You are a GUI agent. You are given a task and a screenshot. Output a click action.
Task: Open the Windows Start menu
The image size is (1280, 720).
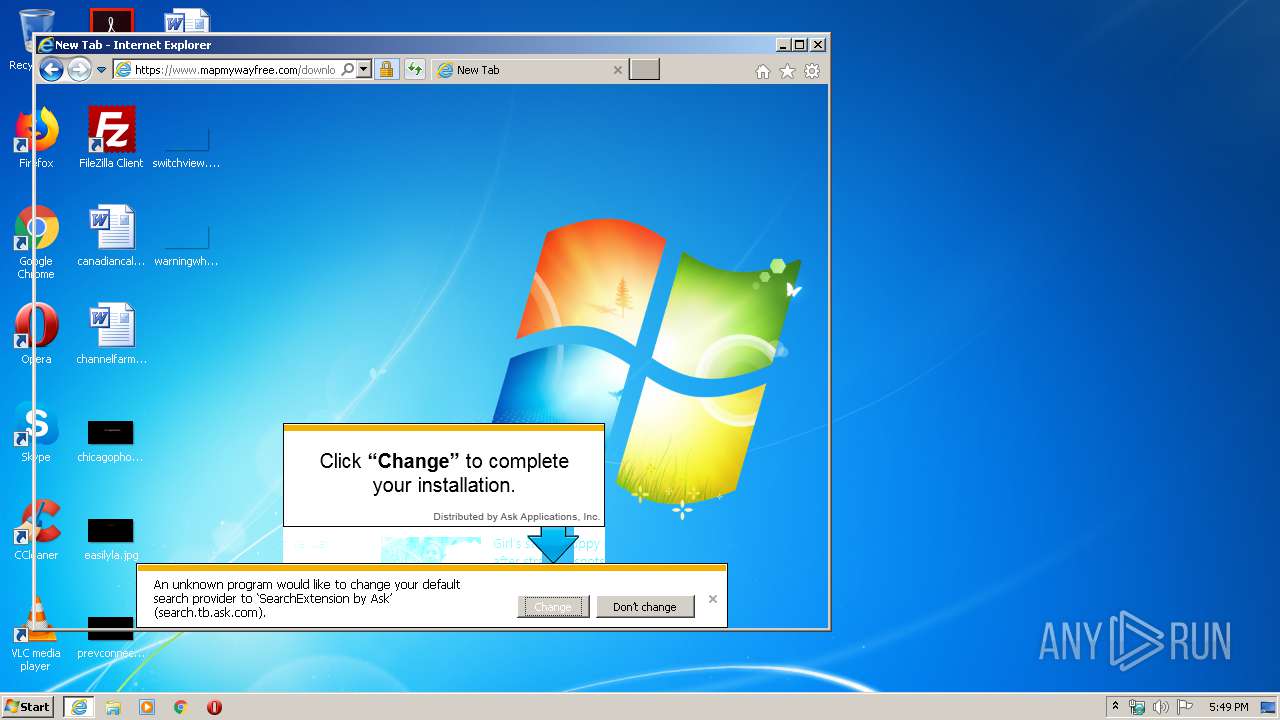tap(28, 706)
